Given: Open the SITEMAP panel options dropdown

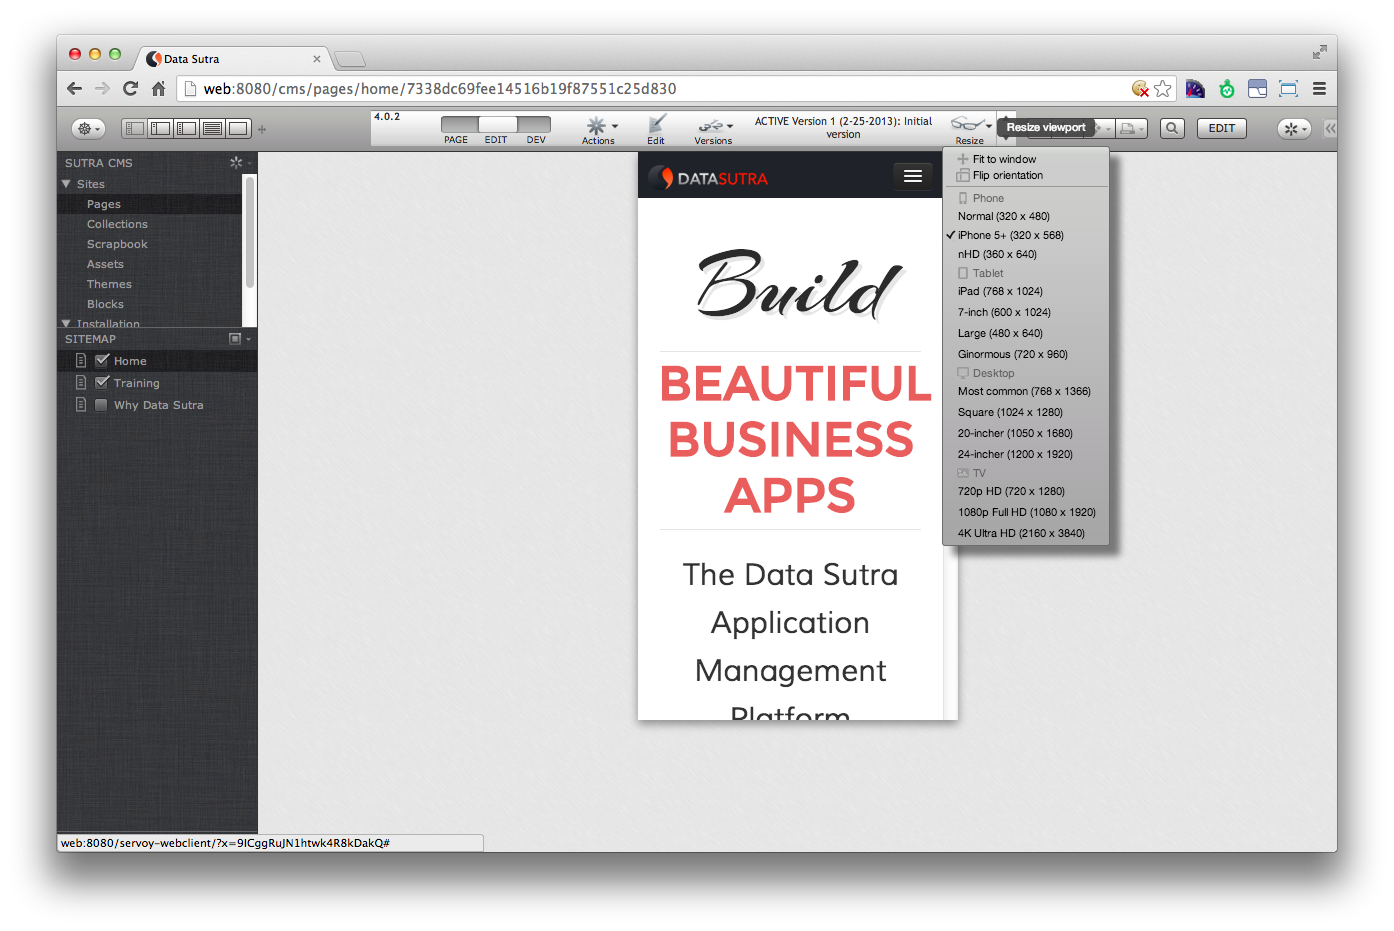Looking at the screenshot, I should click(x=239, y=339).
